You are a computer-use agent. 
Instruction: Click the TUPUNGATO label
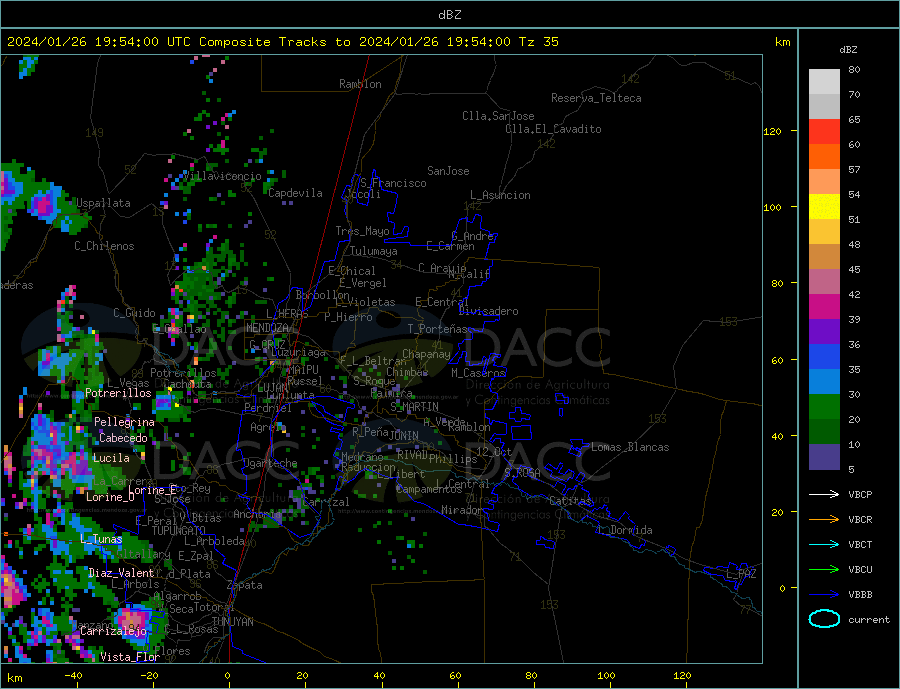[x=179, y=531]
